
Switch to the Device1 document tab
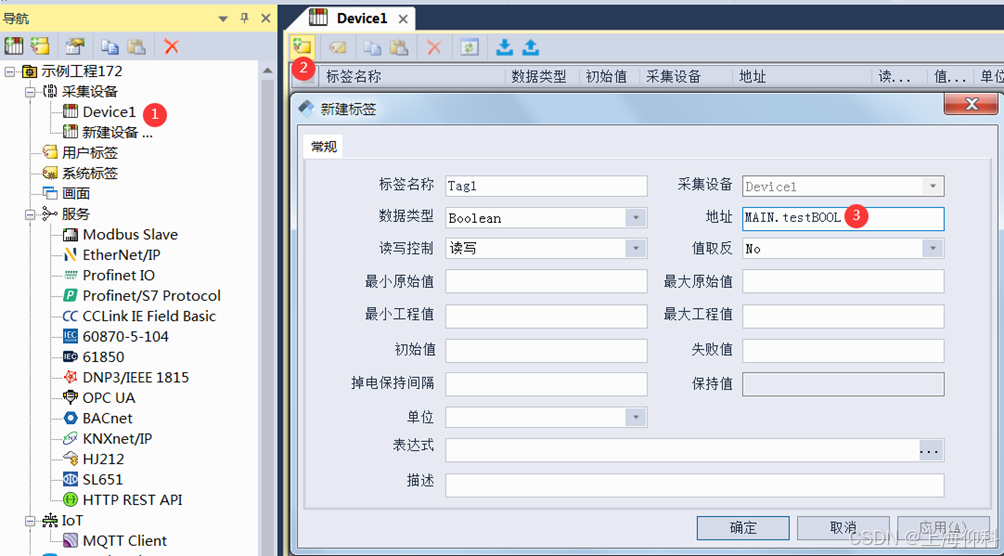[x=361, y=18]
